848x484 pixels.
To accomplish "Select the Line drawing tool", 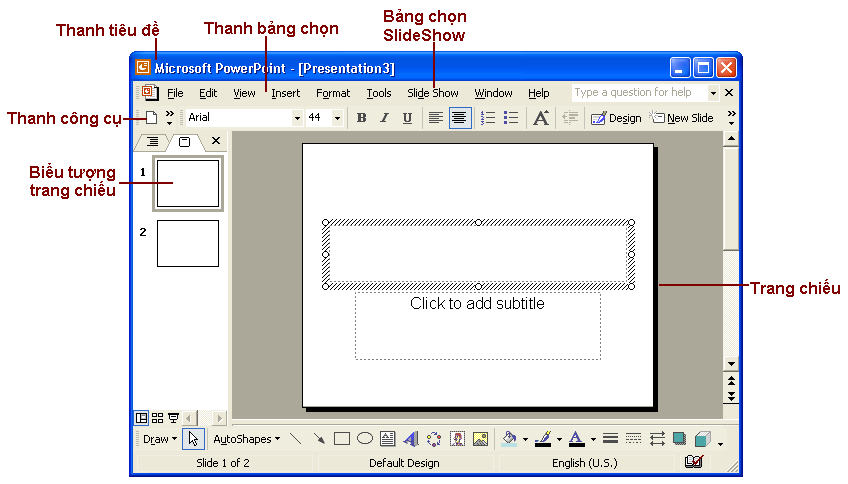I will click(x=295, y=439).
